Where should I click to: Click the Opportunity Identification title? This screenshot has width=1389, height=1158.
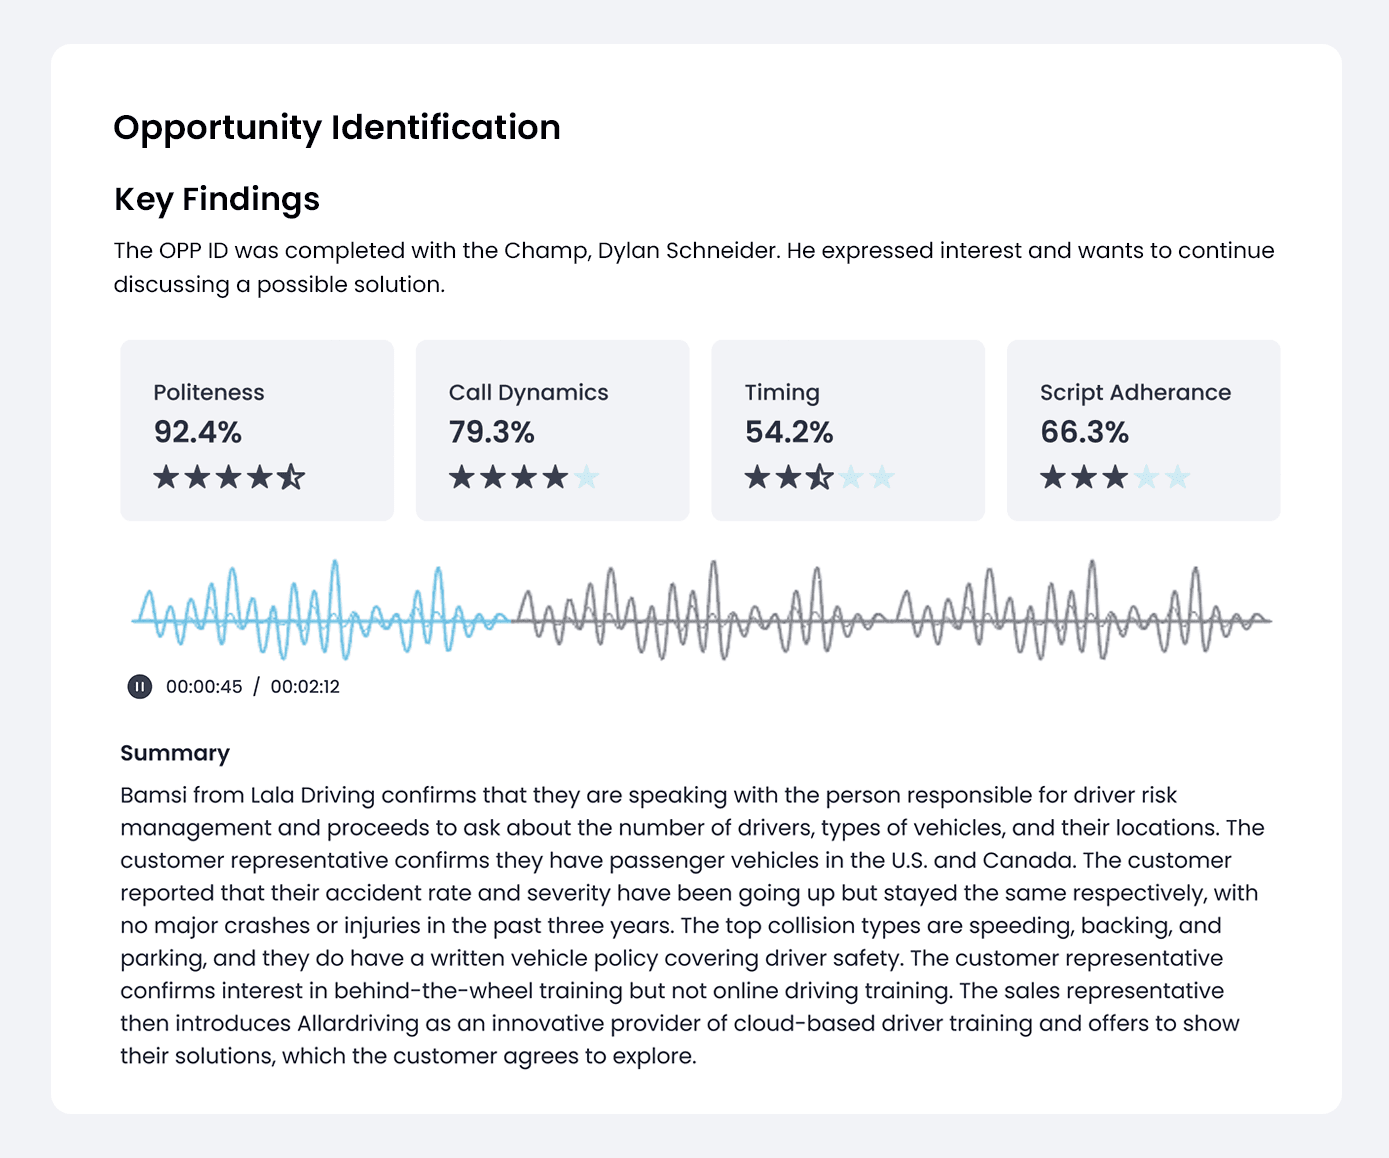coord(337,128)
